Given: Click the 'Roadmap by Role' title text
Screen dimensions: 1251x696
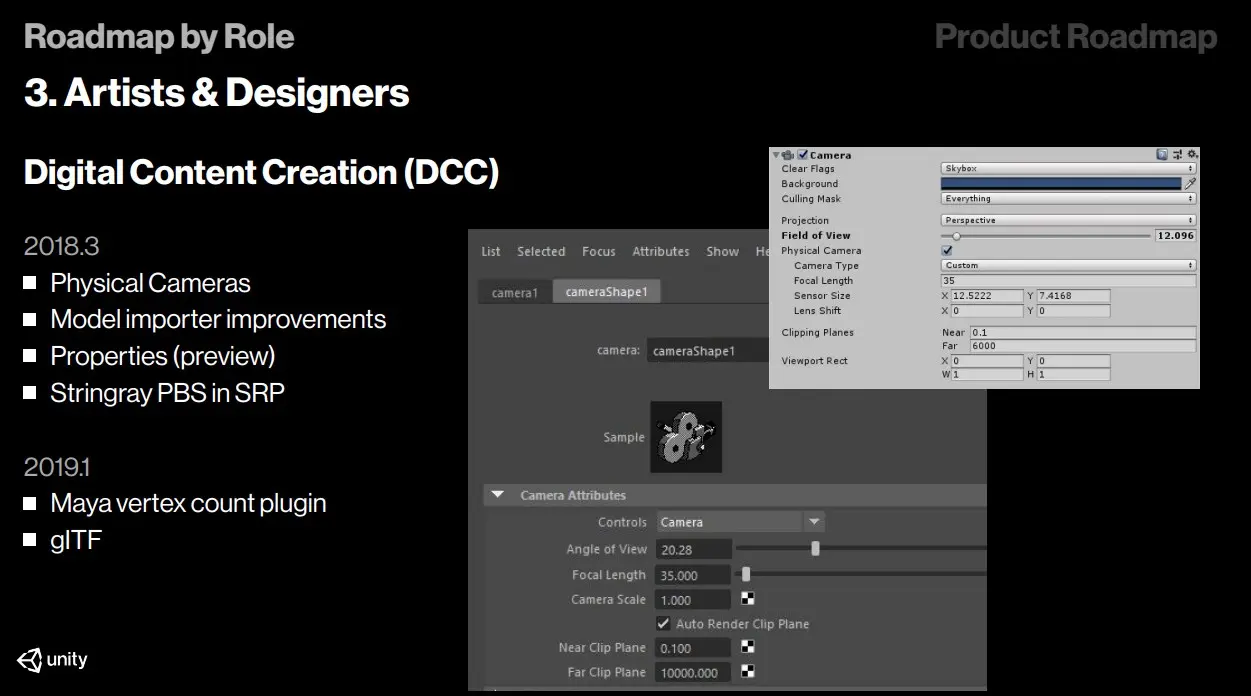Looking at the screenshot, I should pos(159,37).
